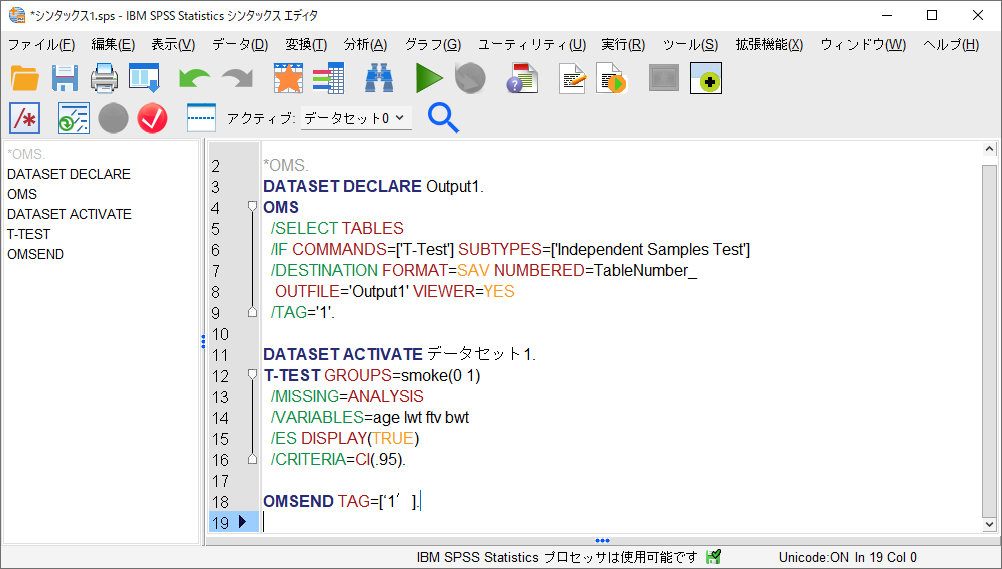1002x569 pixels.
Task: Open the 表示(V) menu
Action: (x=173, y=45)
